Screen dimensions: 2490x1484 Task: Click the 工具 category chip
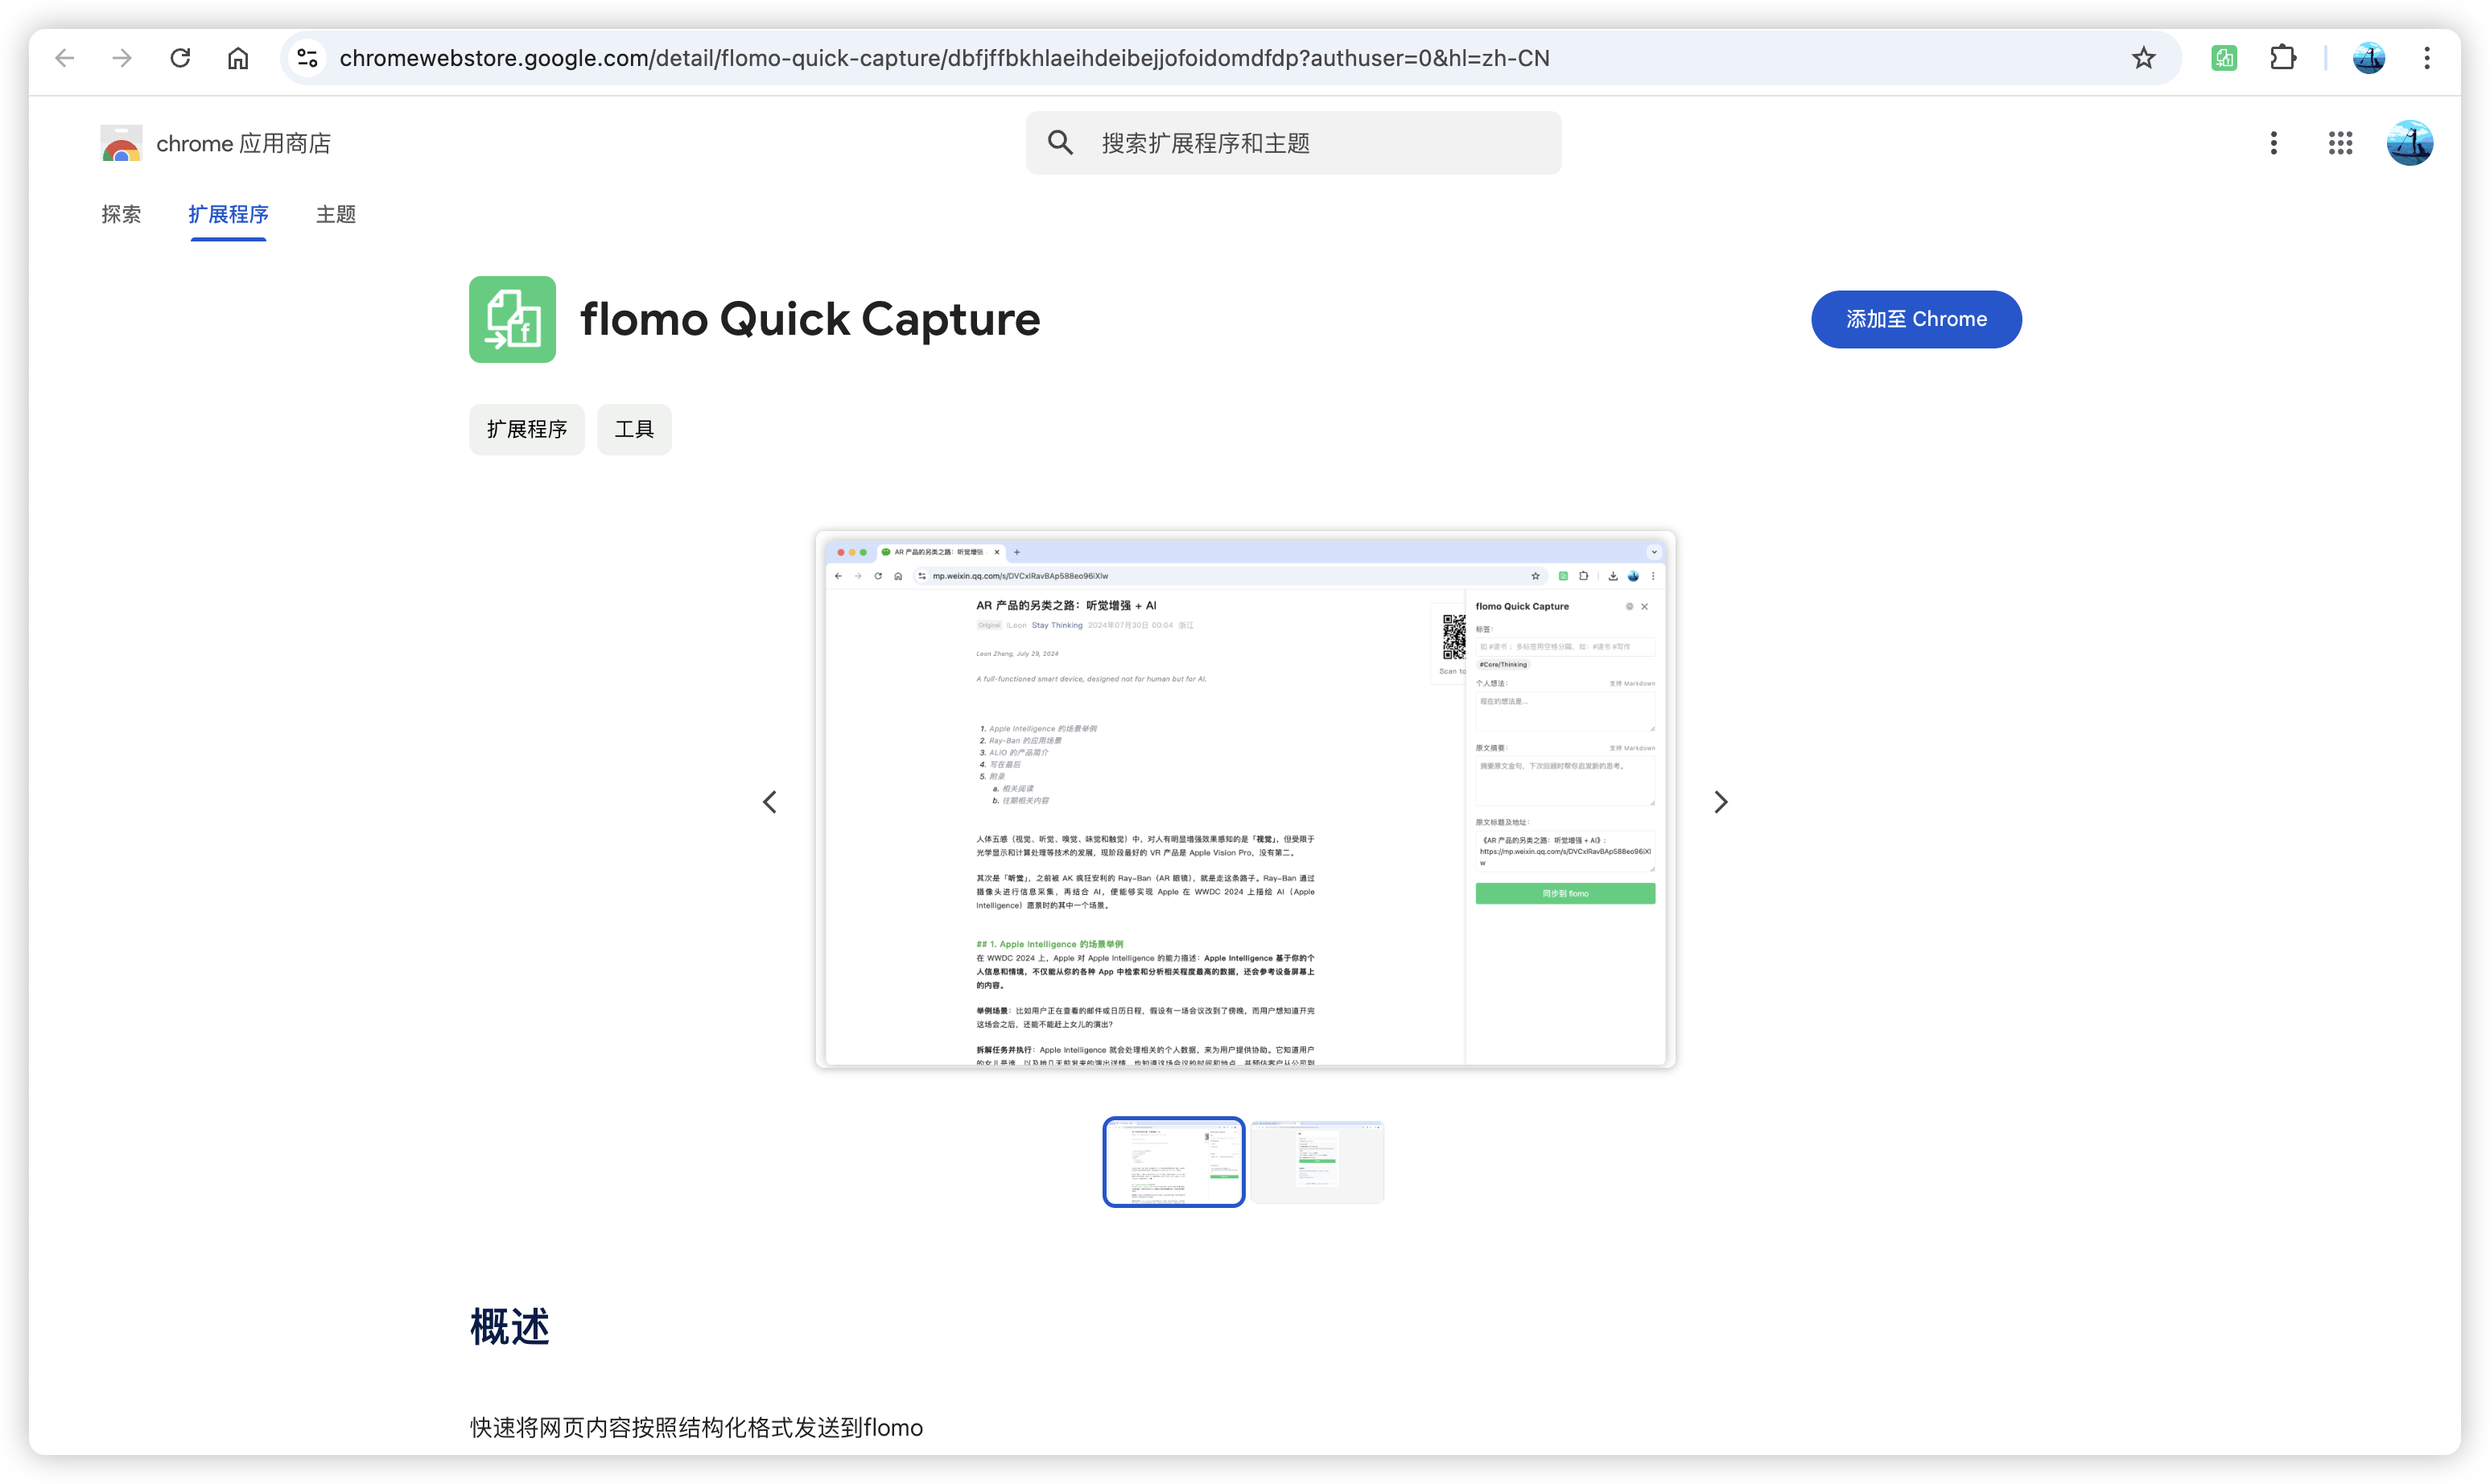634,429
